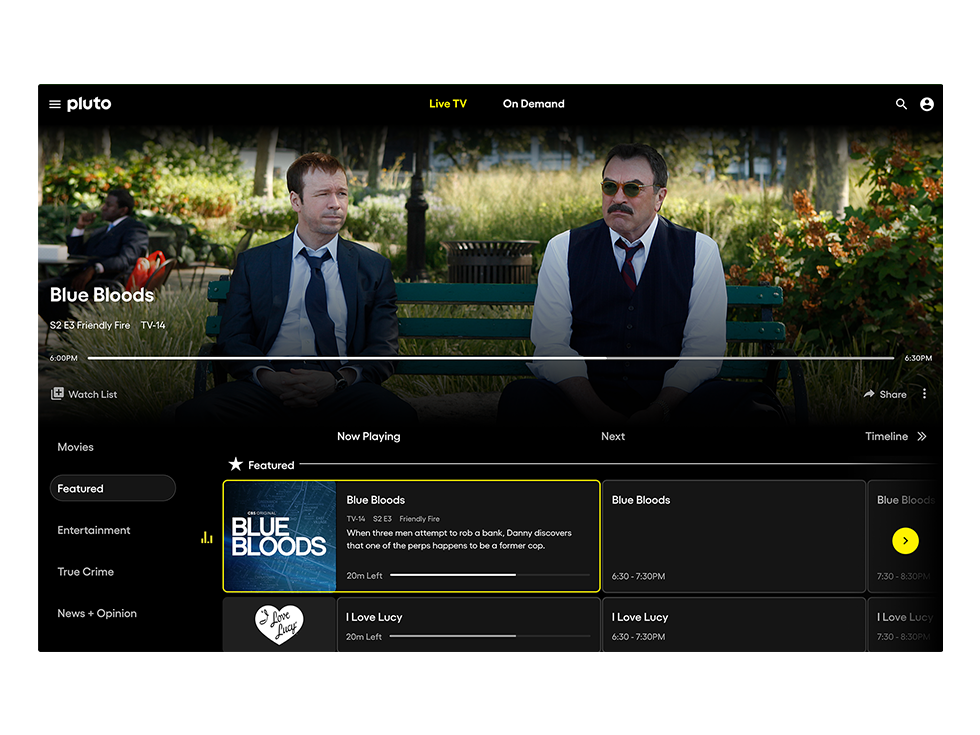Switch to the On Demand tab
980x735 pixels.
point(533,104)
